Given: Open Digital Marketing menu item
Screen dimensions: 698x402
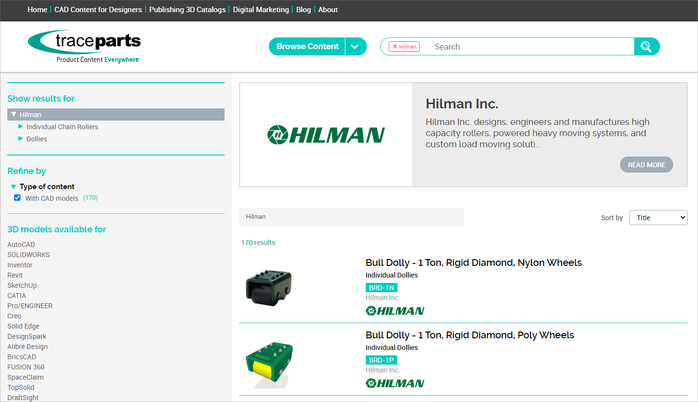Looking at the screenshot, I should click(x=261, y=9).
